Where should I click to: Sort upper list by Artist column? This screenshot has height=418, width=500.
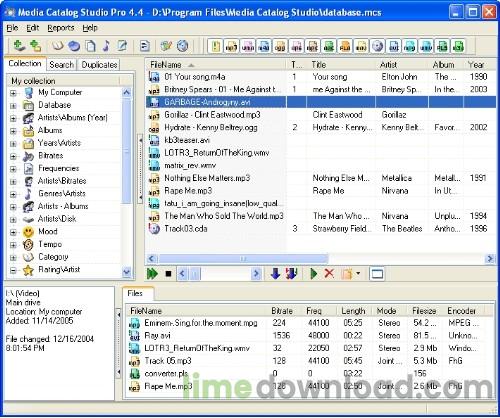point(402,65)
